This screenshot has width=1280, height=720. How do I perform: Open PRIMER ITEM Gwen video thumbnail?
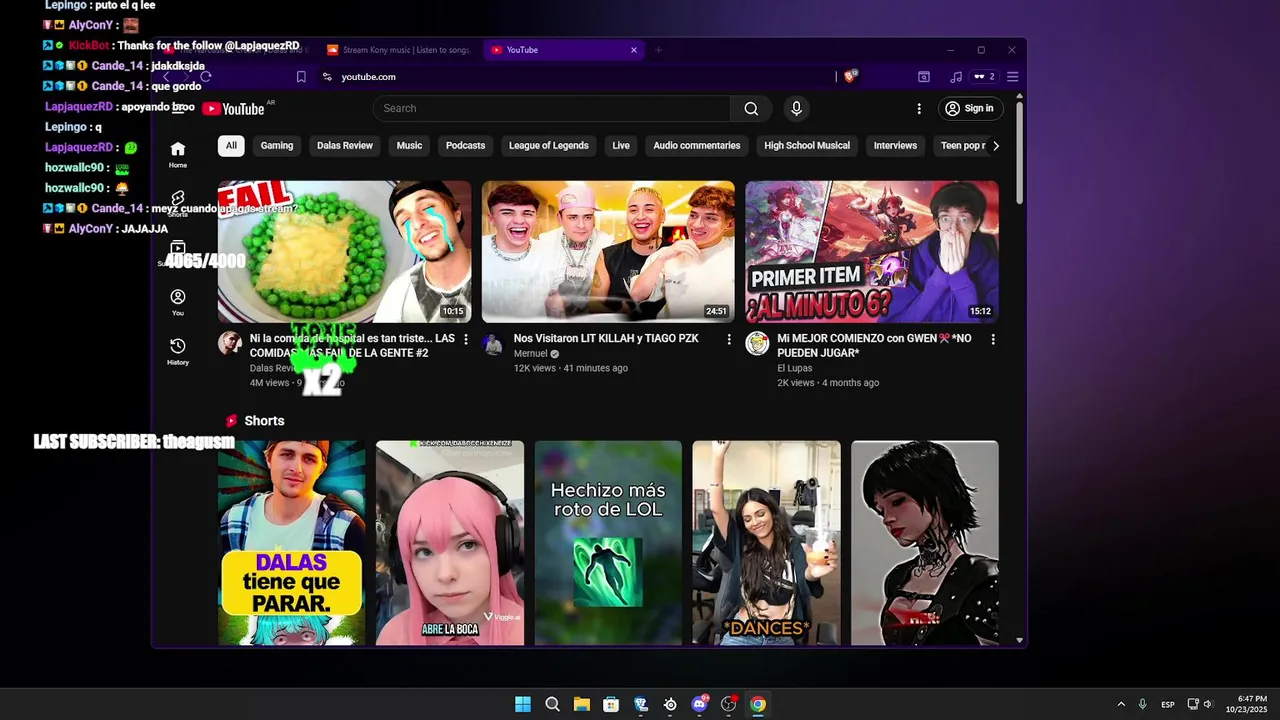pos(872,252)
